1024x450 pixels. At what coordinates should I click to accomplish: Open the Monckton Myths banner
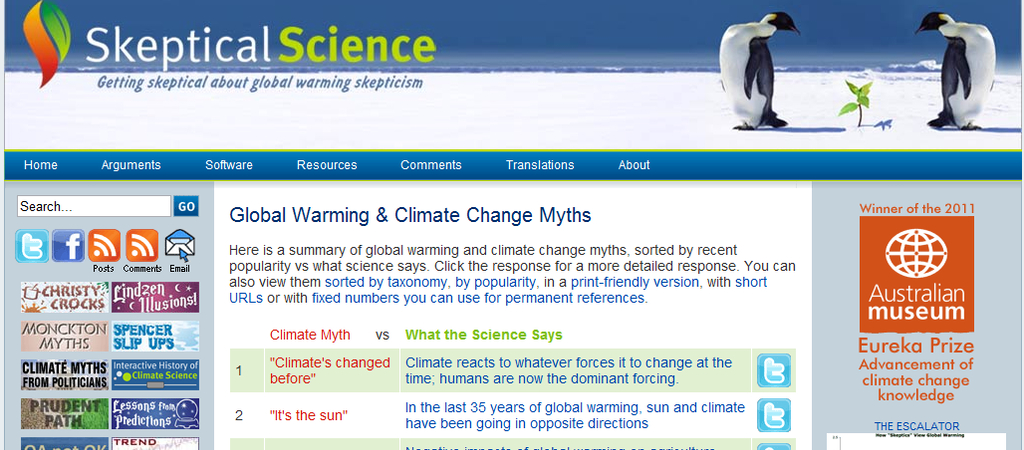coord(64,336)
